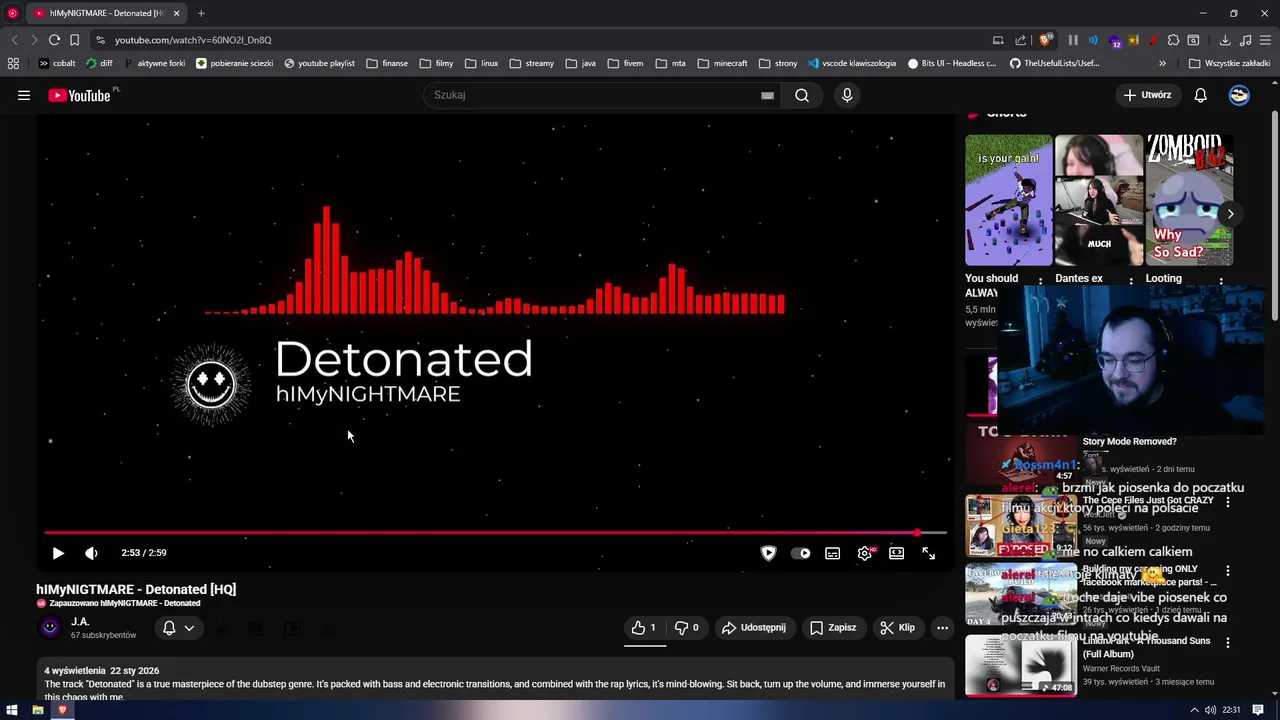Open the J.A. channel avatar
Viewport: 1280px width, 720px height.
(50, 628)
